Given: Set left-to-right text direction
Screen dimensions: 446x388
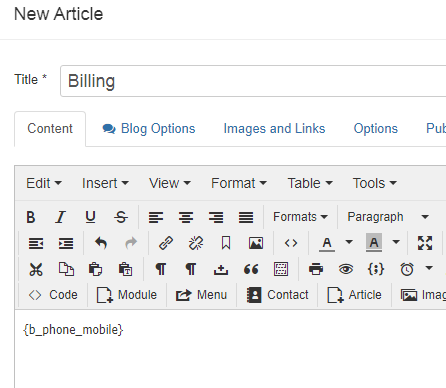Looking at the screenshot, I should (x=161, y=269).
